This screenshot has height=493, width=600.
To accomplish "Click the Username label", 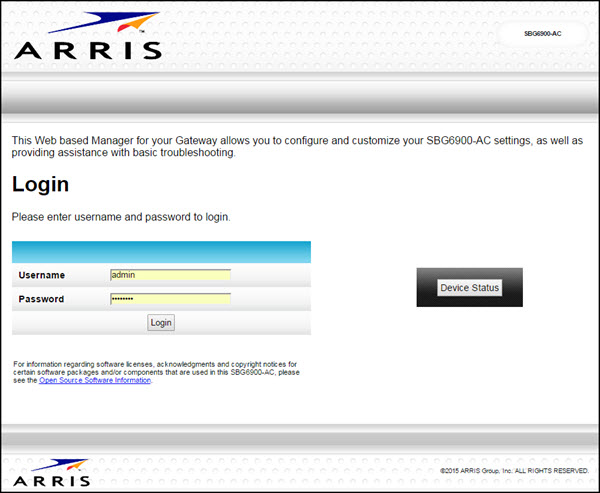I will coord(42,275).
